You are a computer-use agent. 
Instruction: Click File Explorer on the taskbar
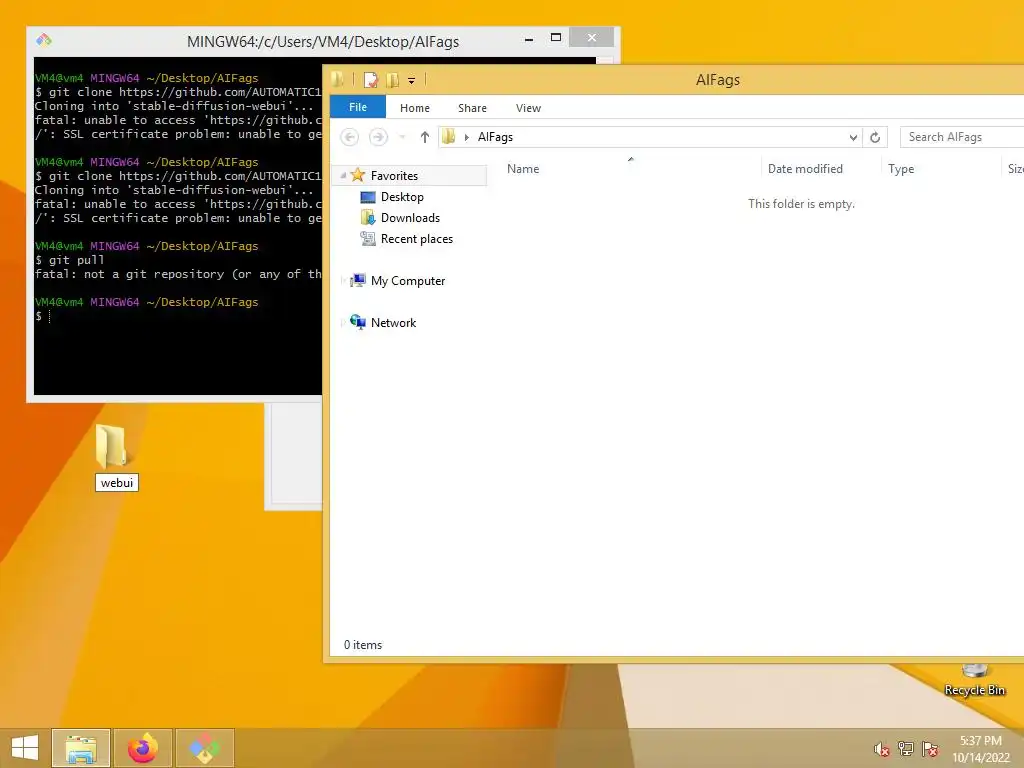(x=81, y=748)
